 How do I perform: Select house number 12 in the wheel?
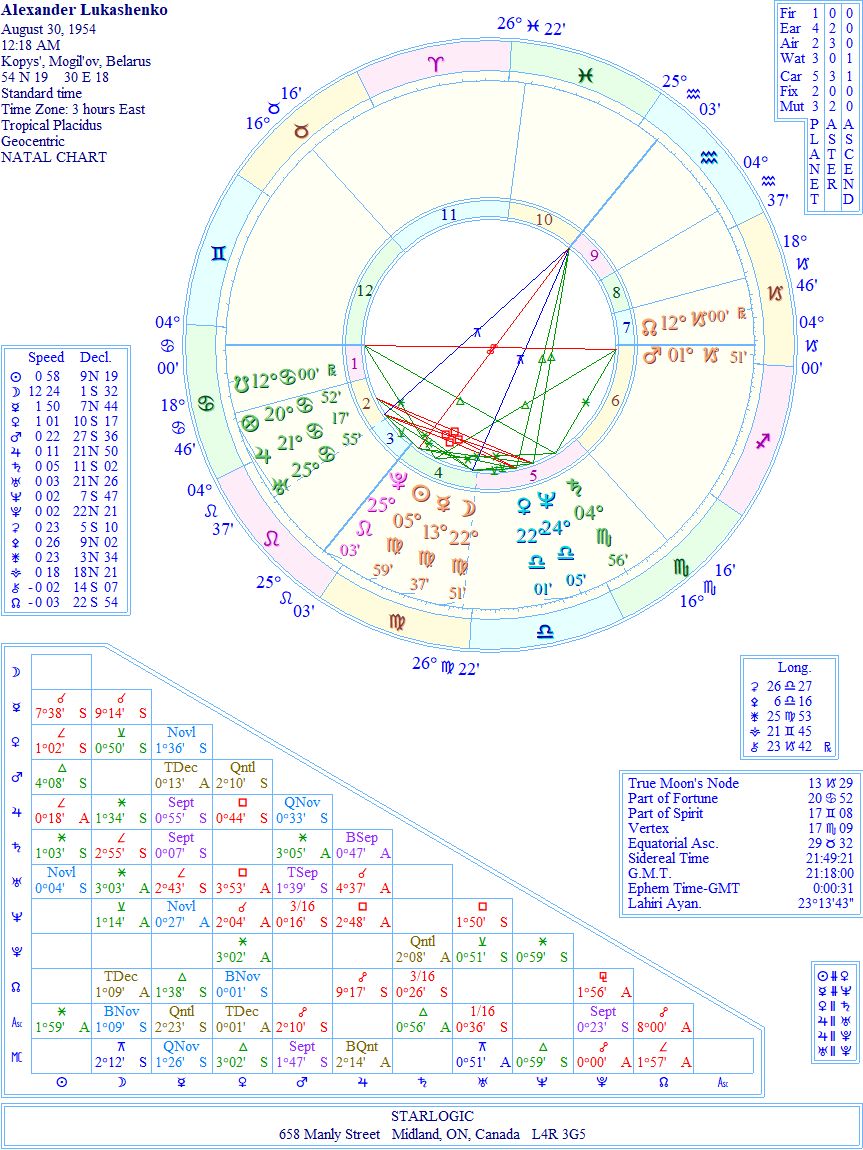(x=364, y=290)
